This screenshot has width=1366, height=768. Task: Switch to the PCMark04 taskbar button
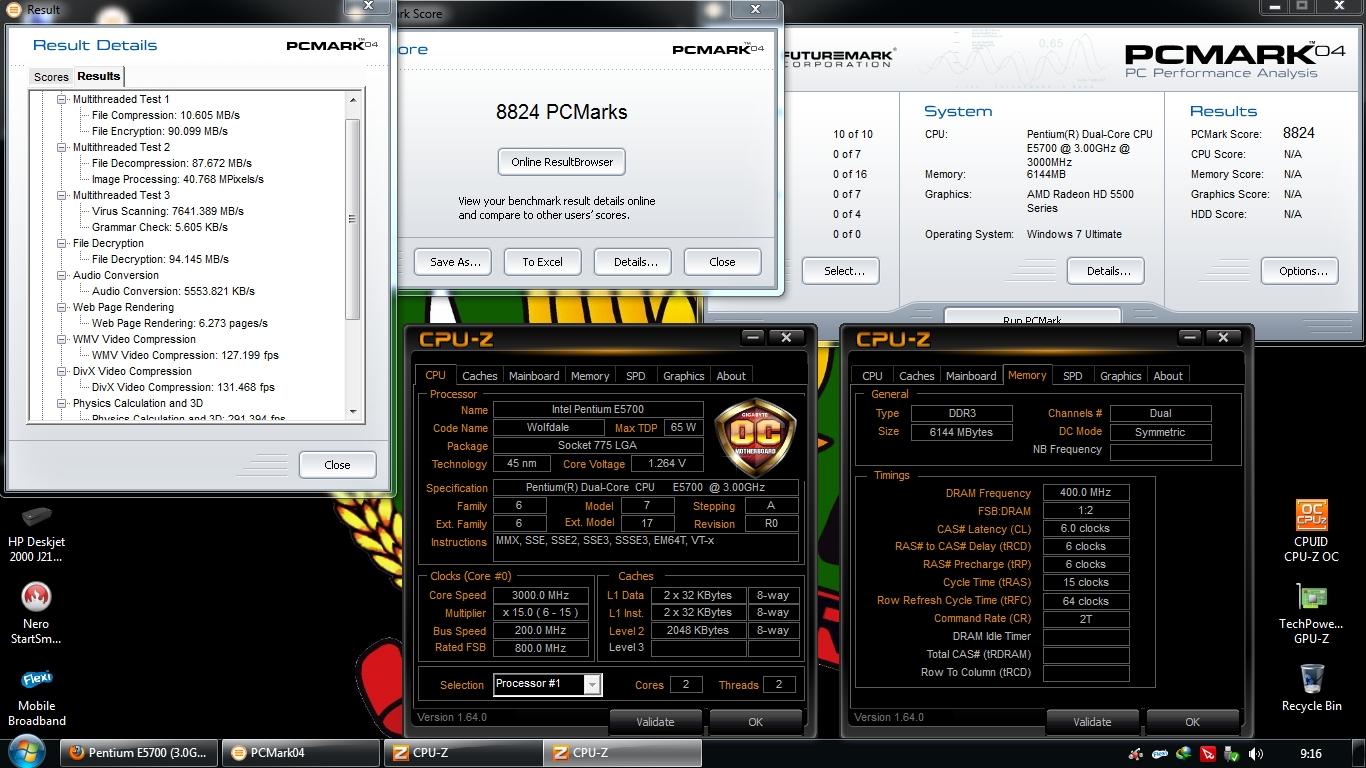click(x=300, y=753)
